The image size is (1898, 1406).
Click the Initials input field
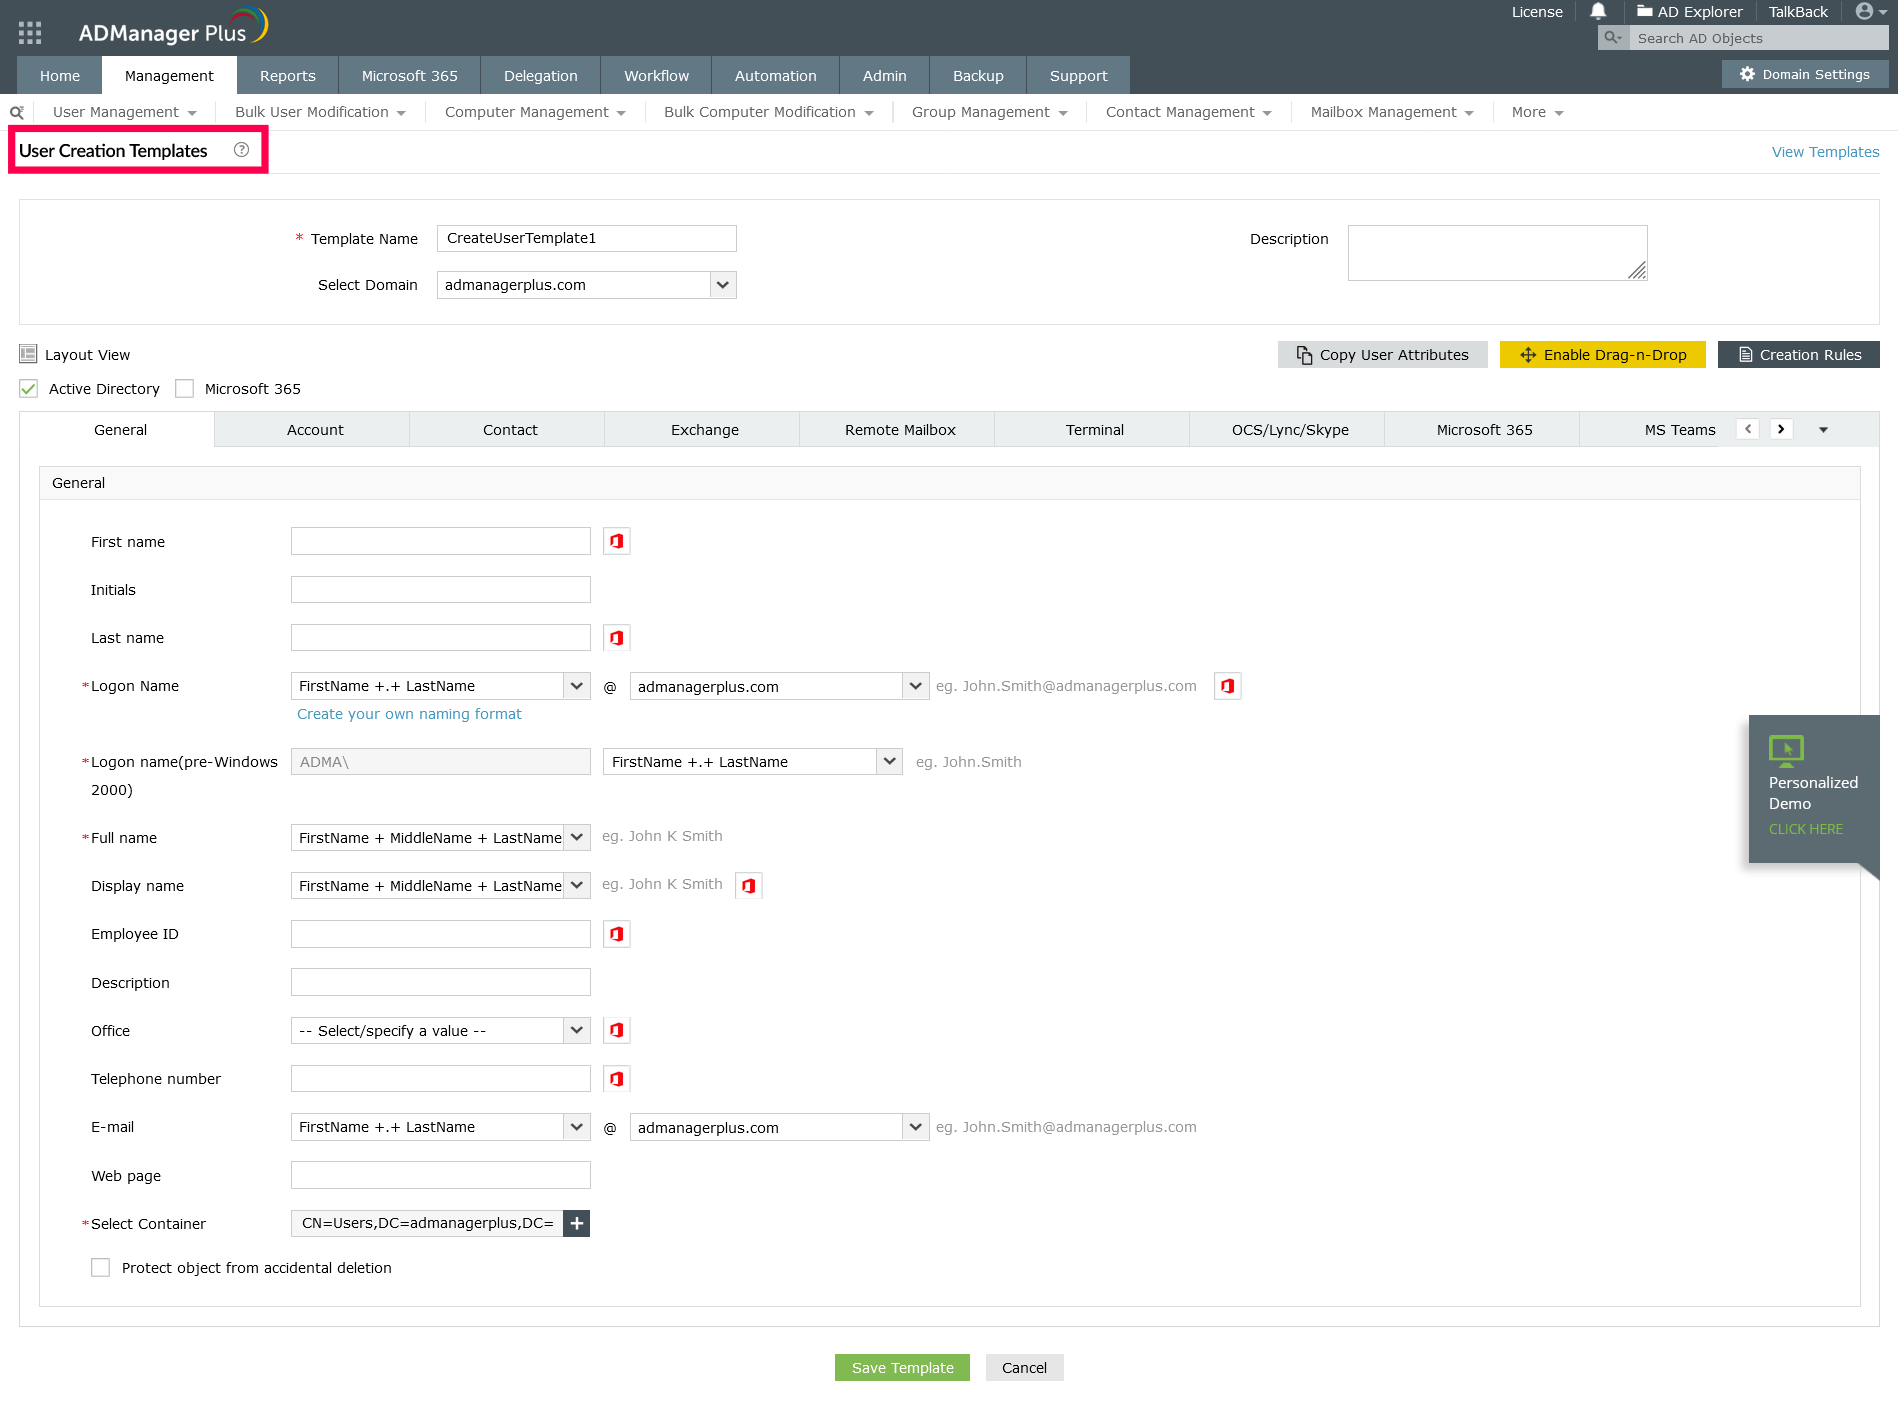pyautogui.click(x=440, y=590)
